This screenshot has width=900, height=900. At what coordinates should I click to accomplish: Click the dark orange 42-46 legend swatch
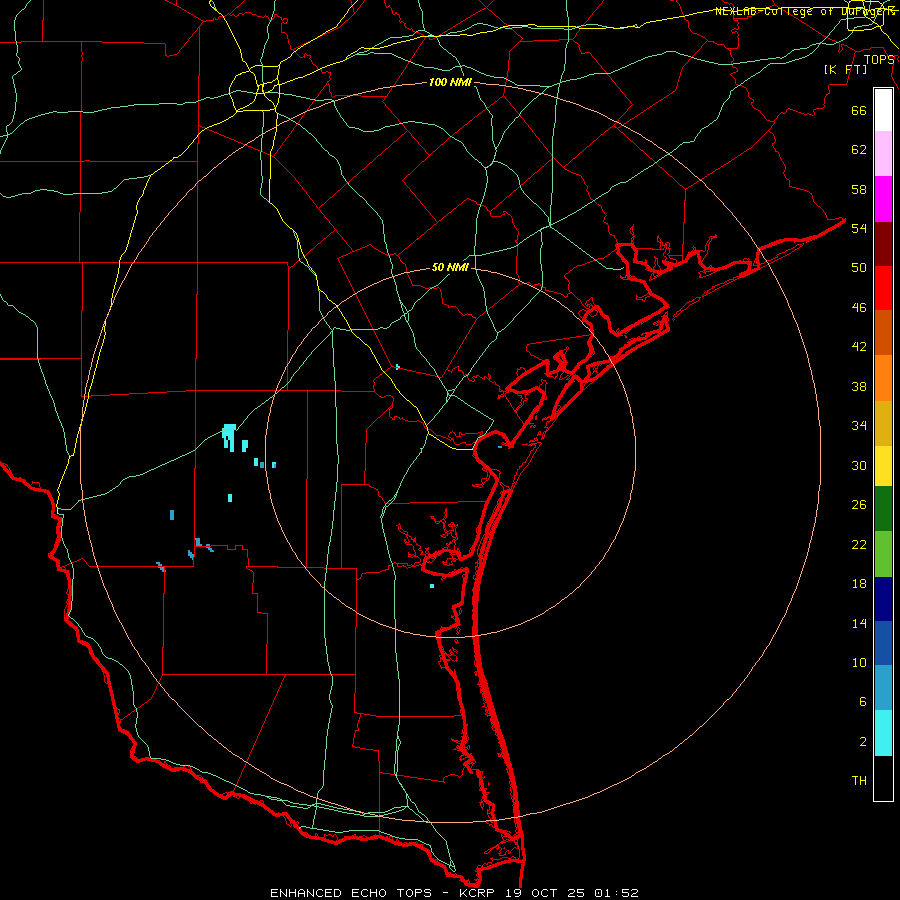(x=883, y=332)
